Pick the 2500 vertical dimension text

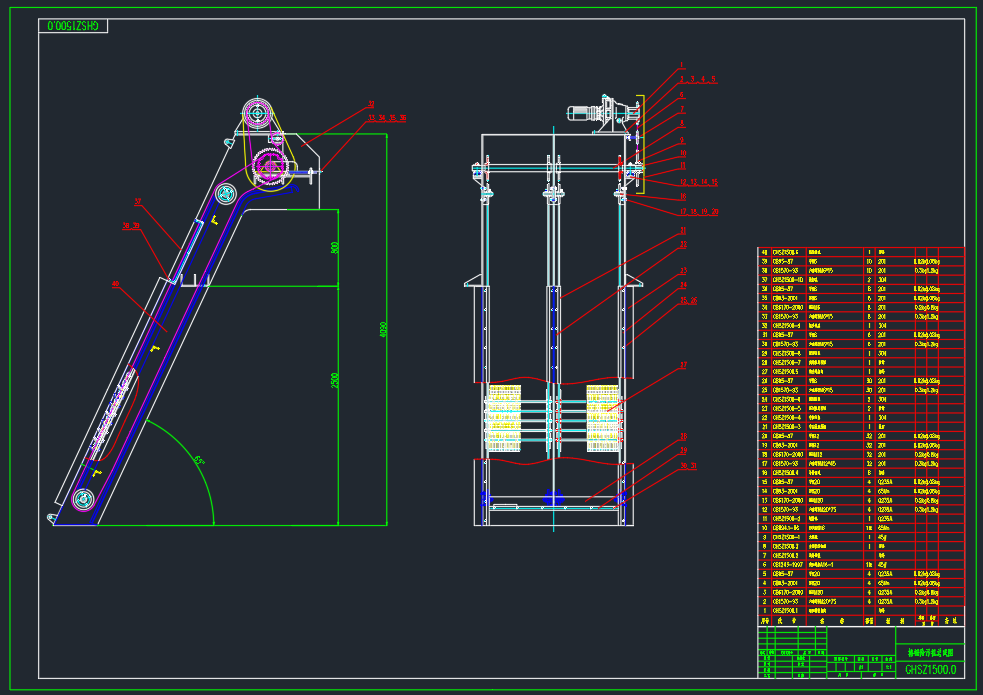pos(334,380)
